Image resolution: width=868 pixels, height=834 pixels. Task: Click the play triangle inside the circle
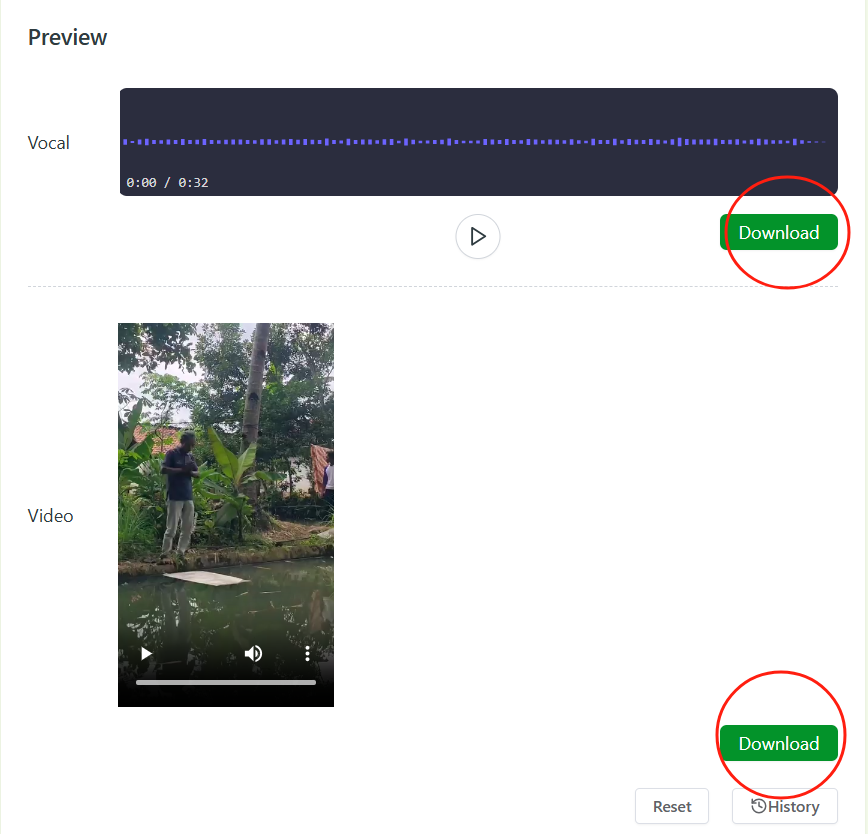tap(477, 236)
